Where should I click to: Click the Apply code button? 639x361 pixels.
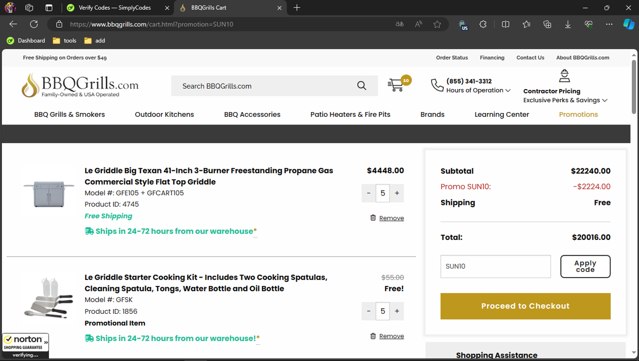tap(585, 266)
